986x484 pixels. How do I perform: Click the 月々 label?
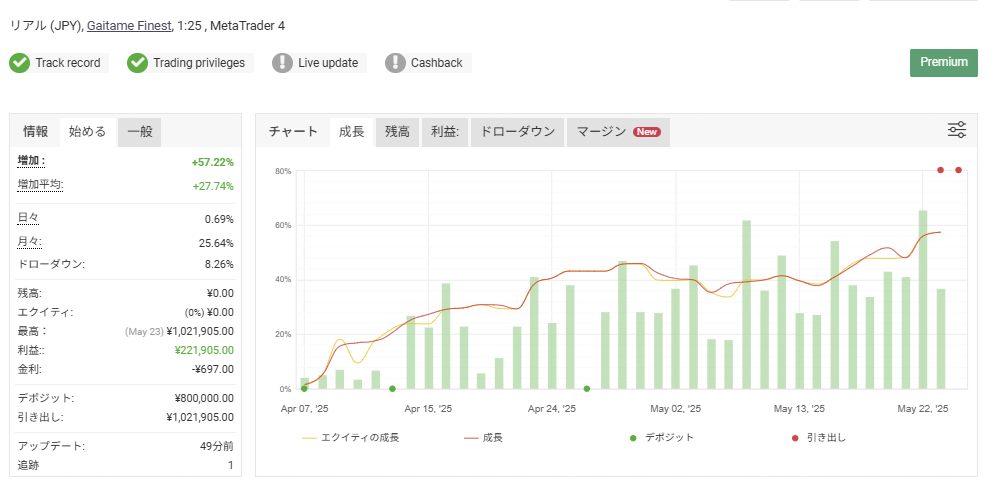[30, 242]
